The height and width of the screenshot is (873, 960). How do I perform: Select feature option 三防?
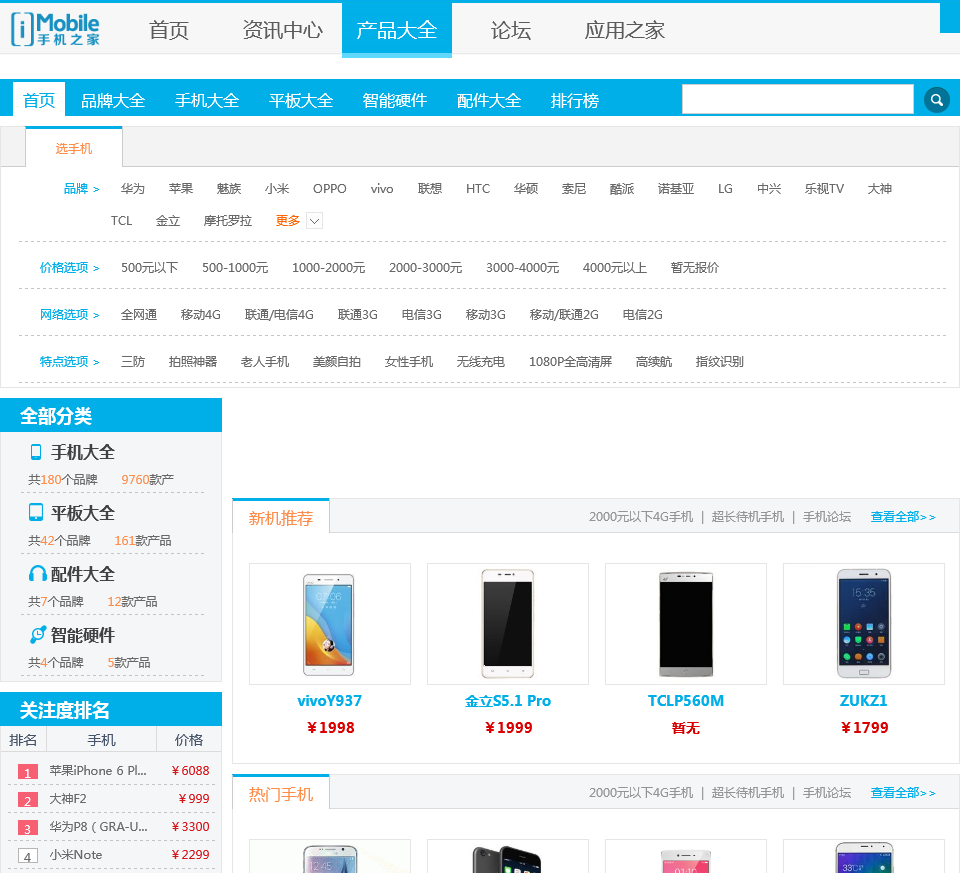132,362
